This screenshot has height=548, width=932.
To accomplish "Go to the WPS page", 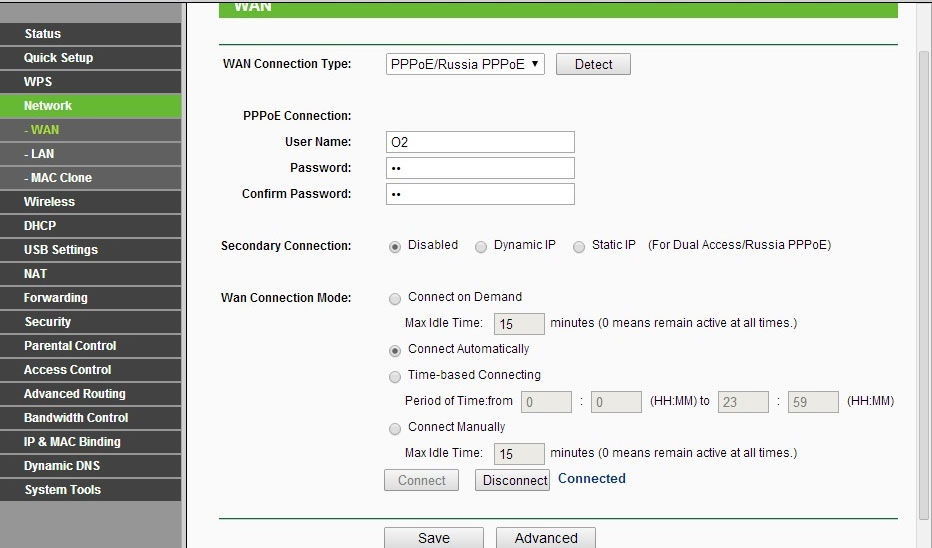I will (90, 81).
